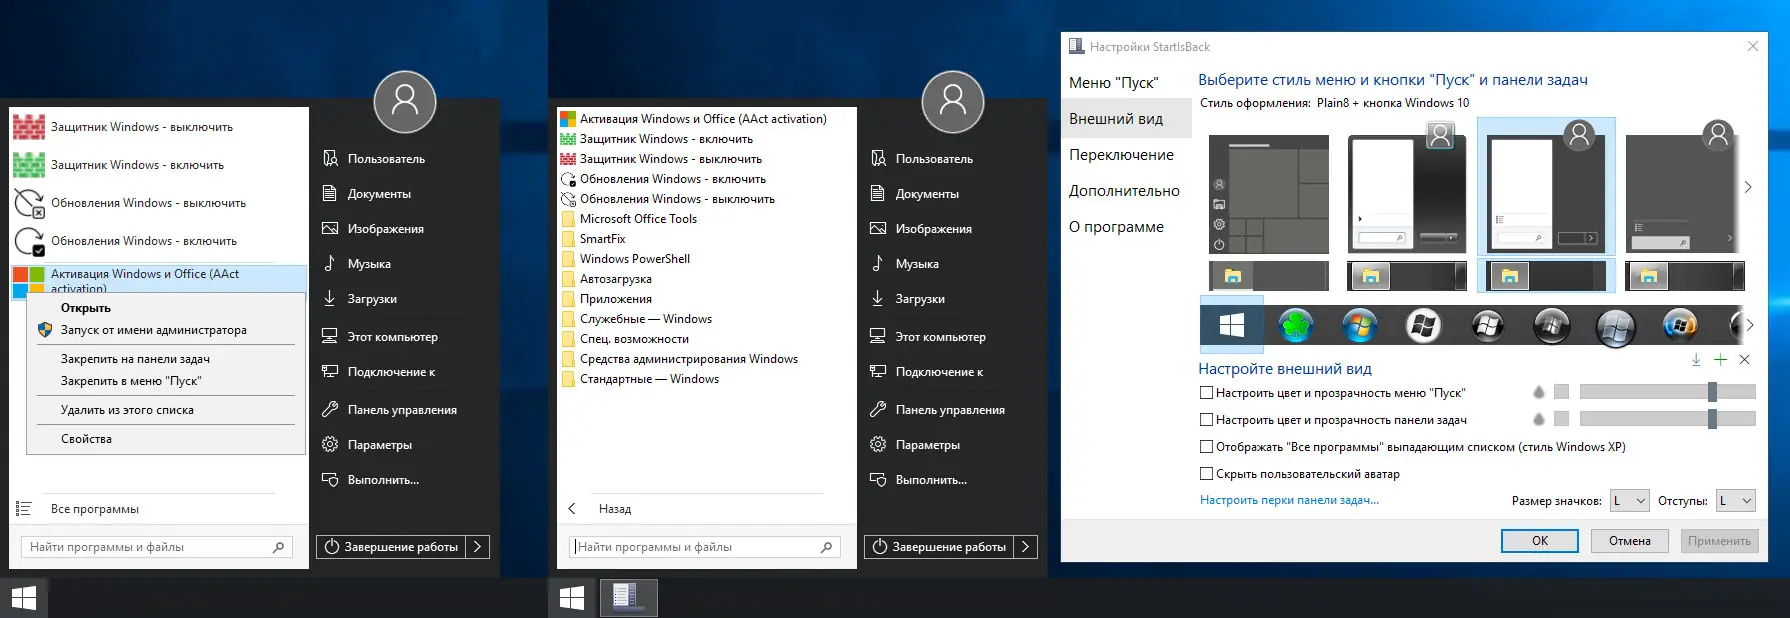Click the color swatch for taskbar color
This screenshot has height=618, width=1790.
click(x=1561, y=419)
